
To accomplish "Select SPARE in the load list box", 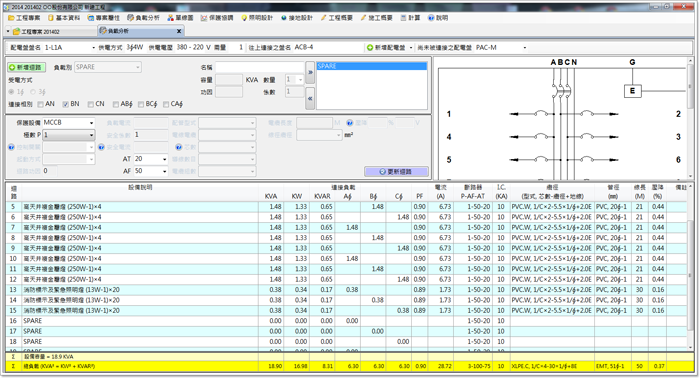I will coord(371,66).
